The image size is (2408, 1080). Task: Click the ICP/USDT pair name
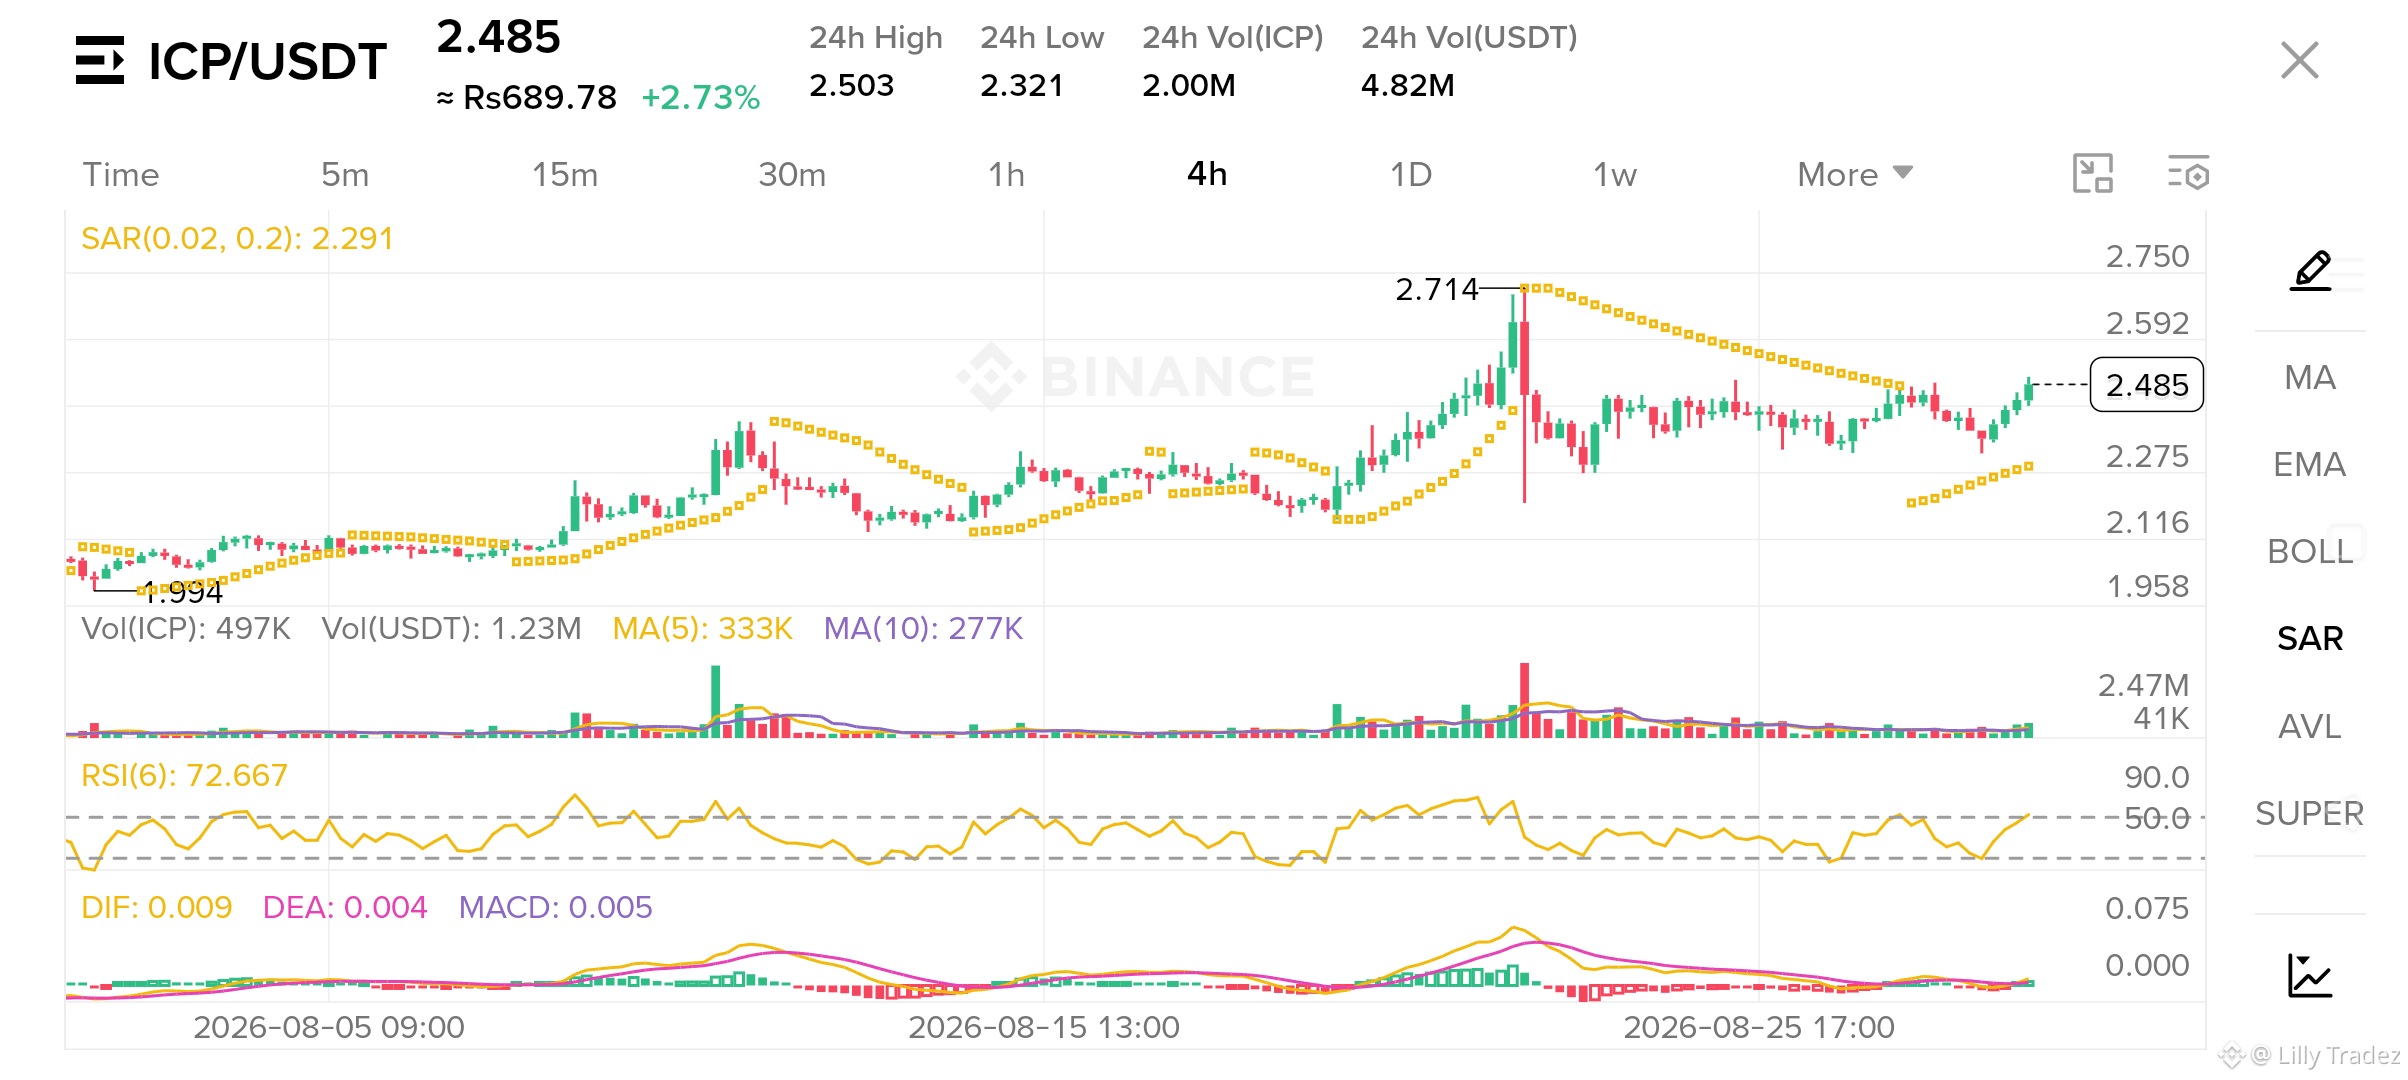(x=267, y=62)
